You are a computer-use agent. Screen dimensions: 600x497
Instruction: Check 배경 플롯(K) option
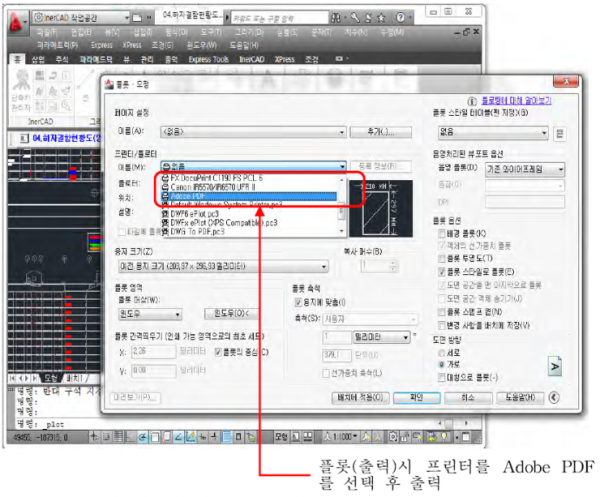pyautogui.click(x=441, y=233)
